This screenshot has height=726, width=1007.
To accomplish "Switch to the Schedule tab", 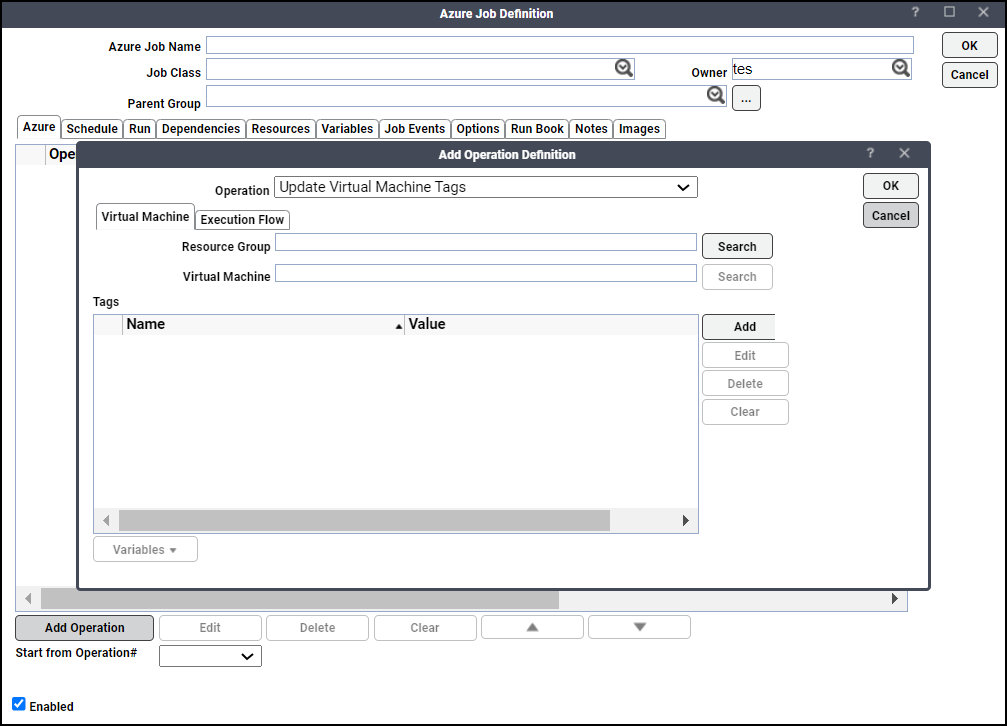I will [92, 129].
